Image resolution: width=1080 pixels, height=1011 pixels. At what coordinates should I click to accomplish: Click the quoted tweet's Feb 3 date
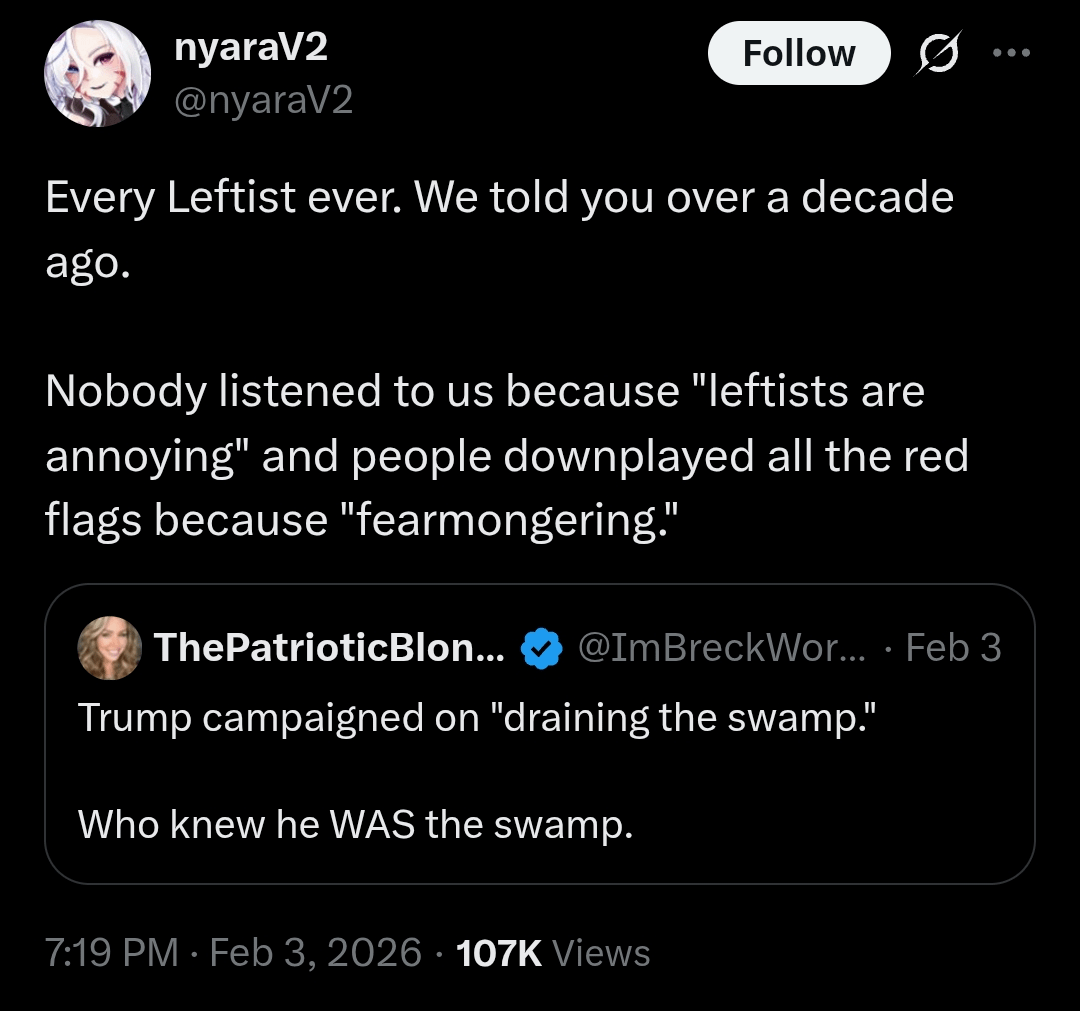[x=952, y=649]
